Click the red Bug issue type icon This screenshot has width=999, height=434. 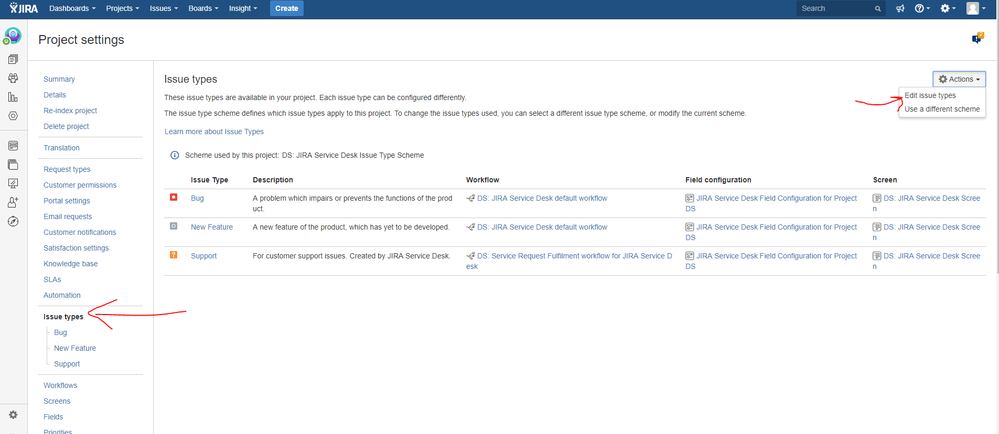point(174,198)
